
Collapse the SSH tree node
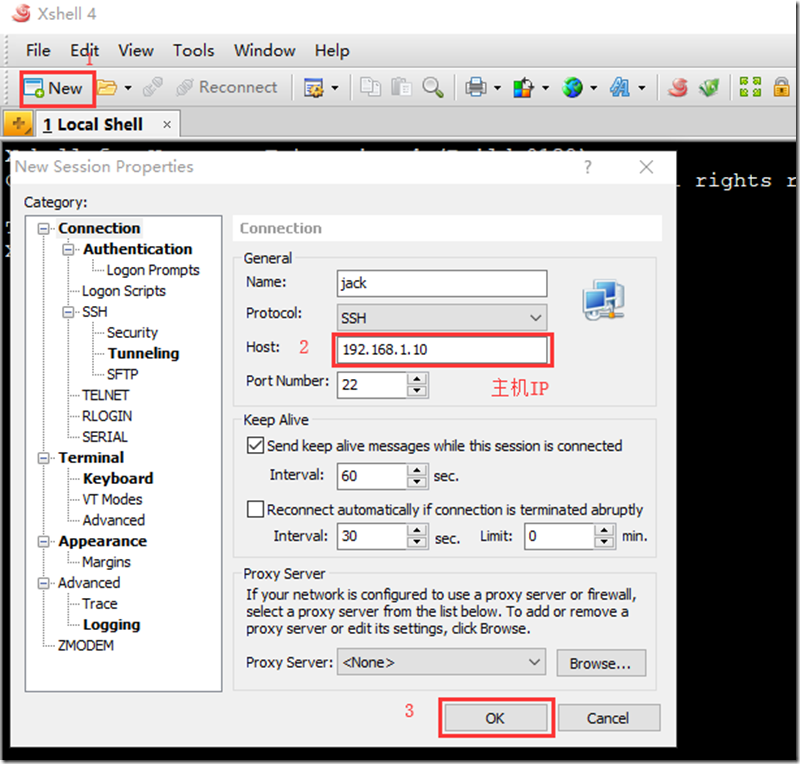pyautogui.click(x=68, y=312)
